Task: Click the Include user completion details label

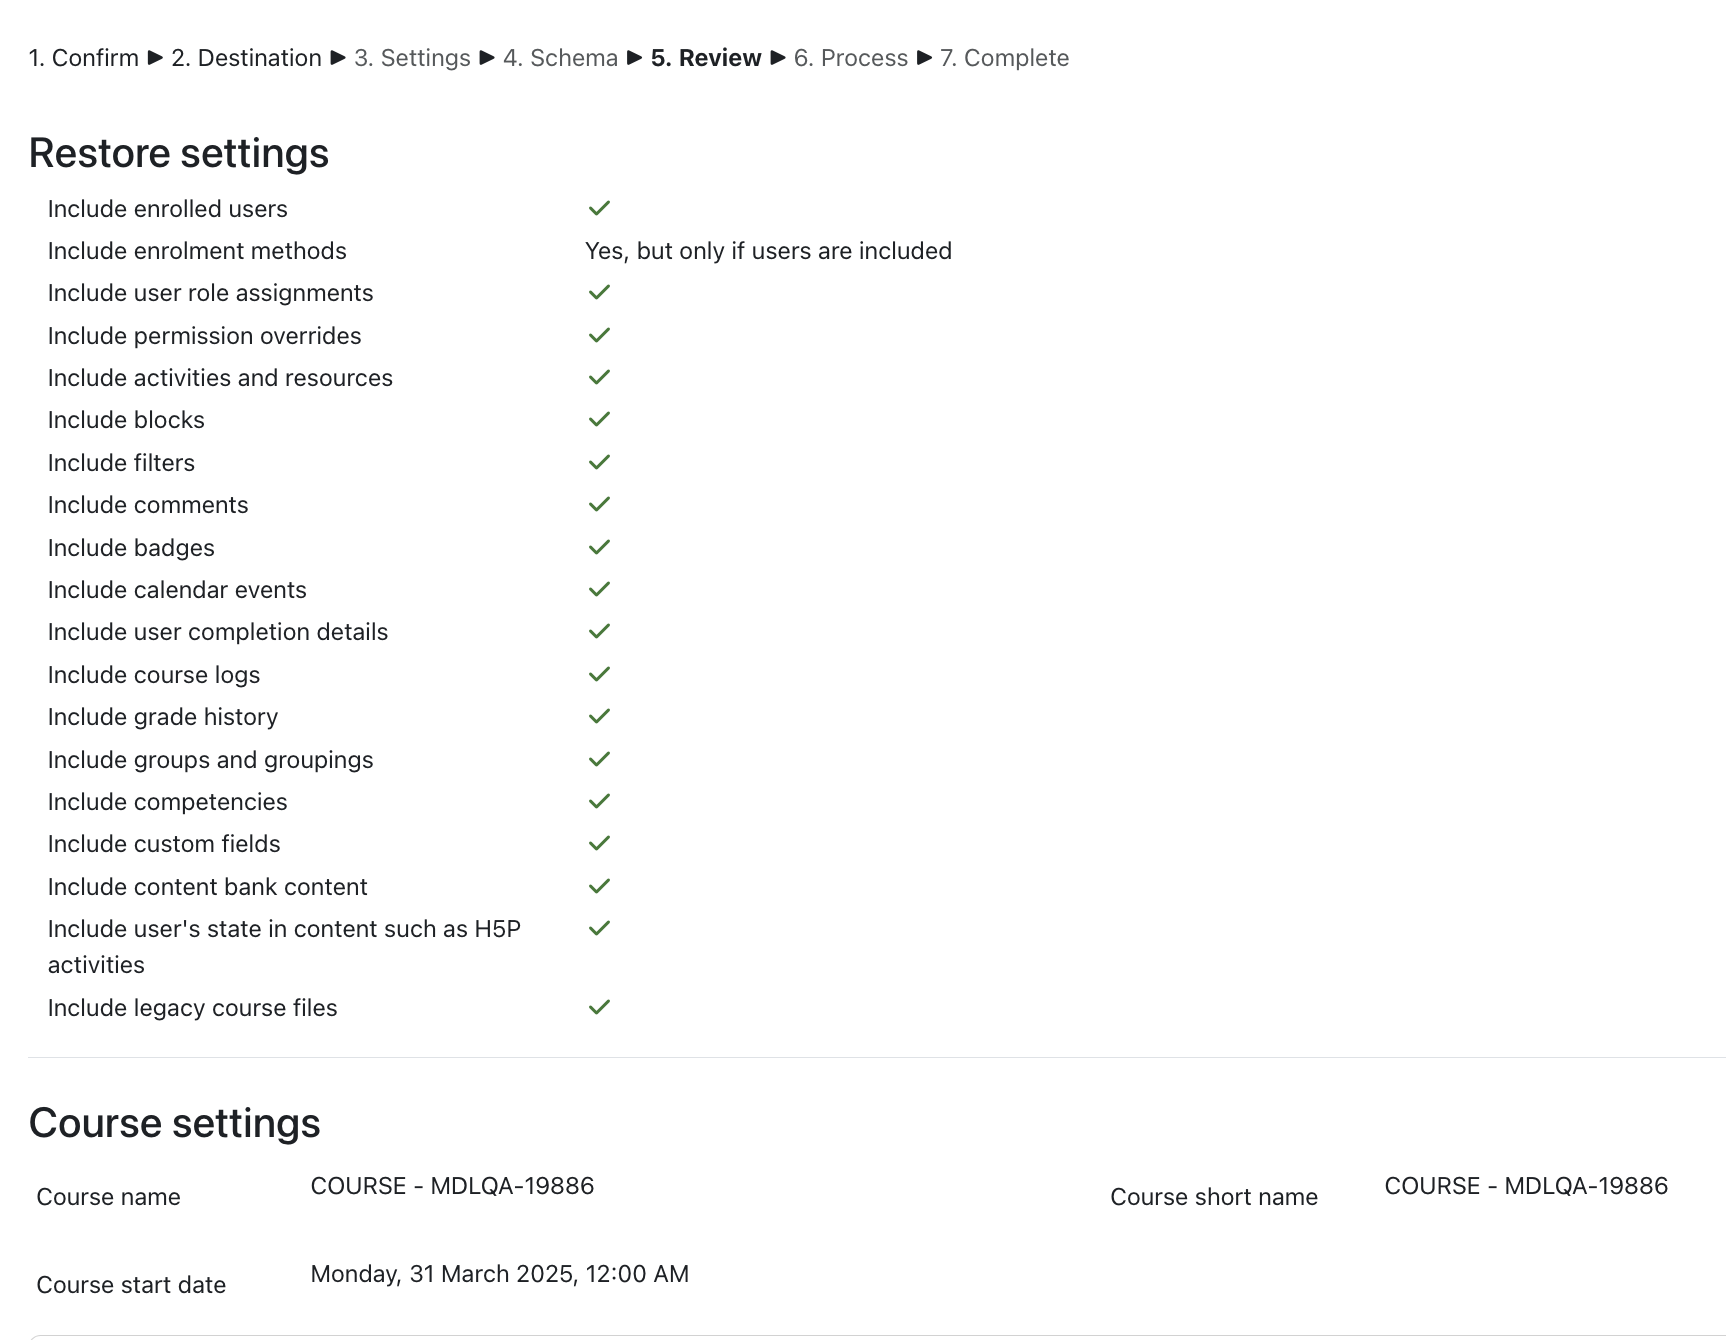Action: [x=218, y=632]
